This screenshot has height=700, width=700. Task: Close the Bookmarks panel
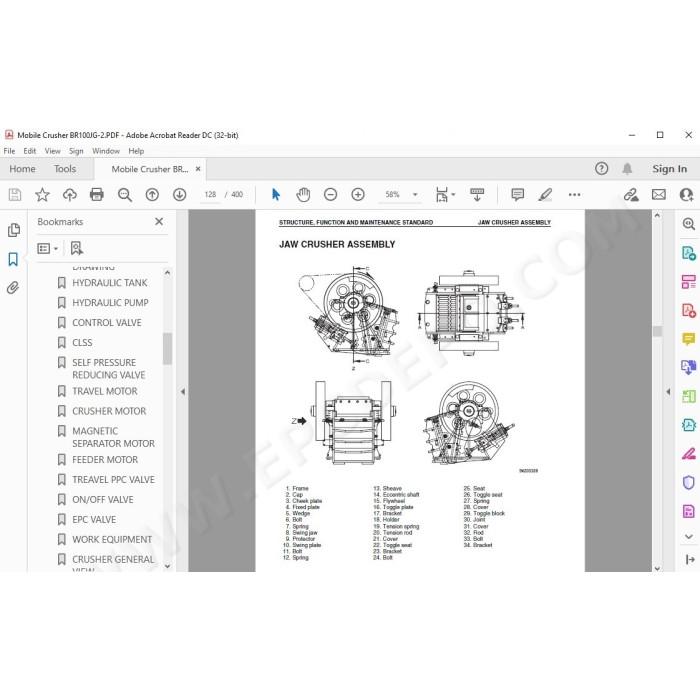(159, 221)
